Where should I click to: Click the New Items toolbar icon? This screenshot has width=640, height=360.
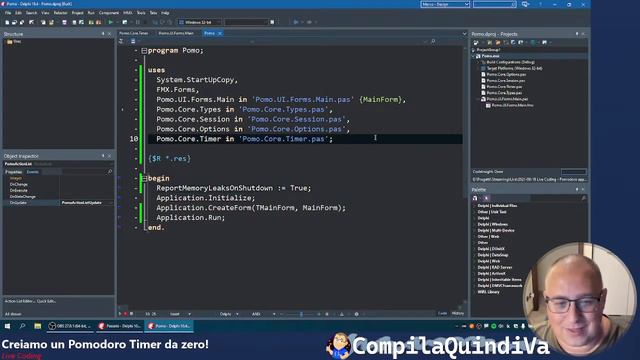7,22
